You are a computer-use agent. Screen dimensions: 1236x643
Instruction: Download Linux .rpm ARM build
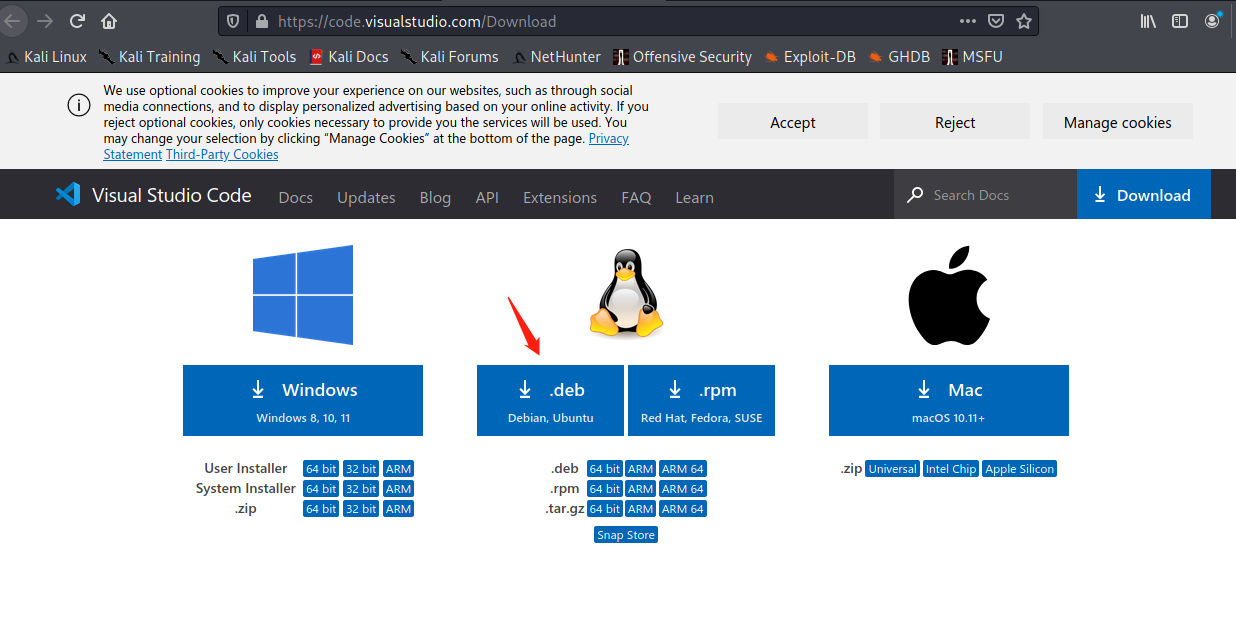coord(641,489)
